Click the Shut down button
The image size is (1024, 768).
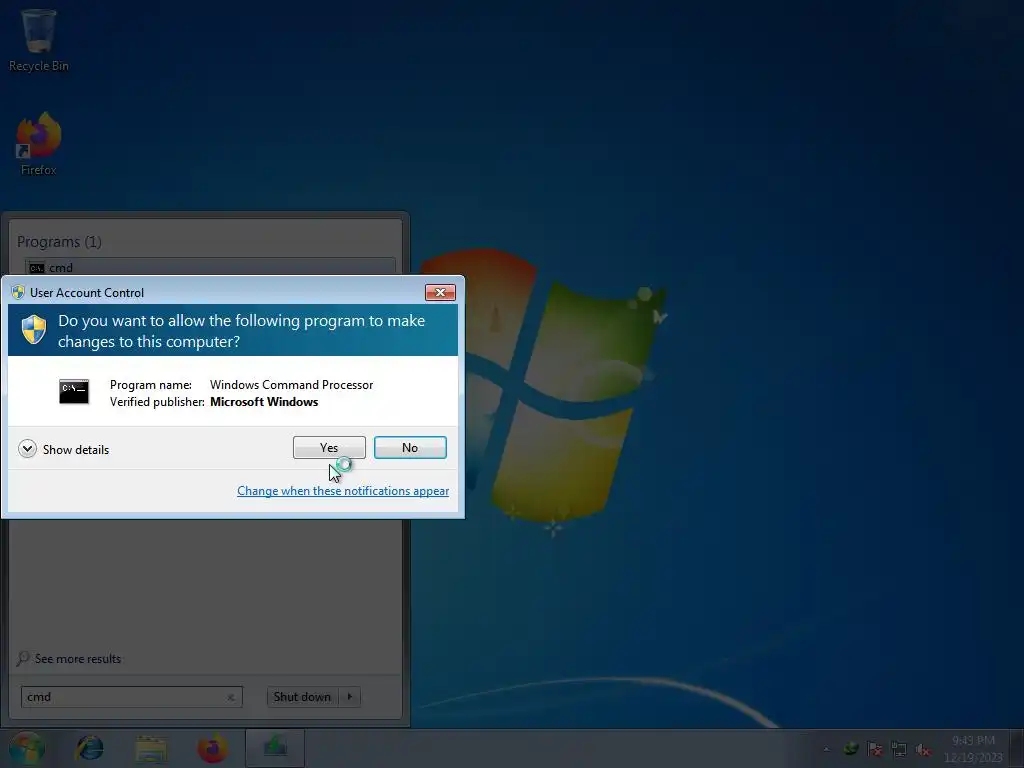pyautogui.click(x=302, y=697)
